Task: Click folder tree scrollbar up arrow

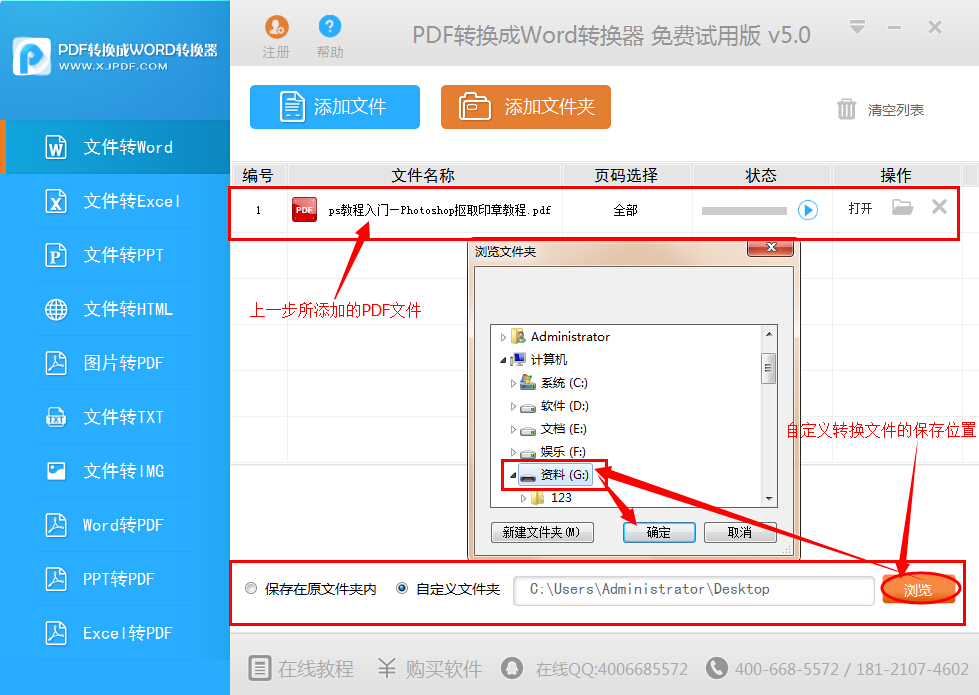Action: click(x=769, y=334)
